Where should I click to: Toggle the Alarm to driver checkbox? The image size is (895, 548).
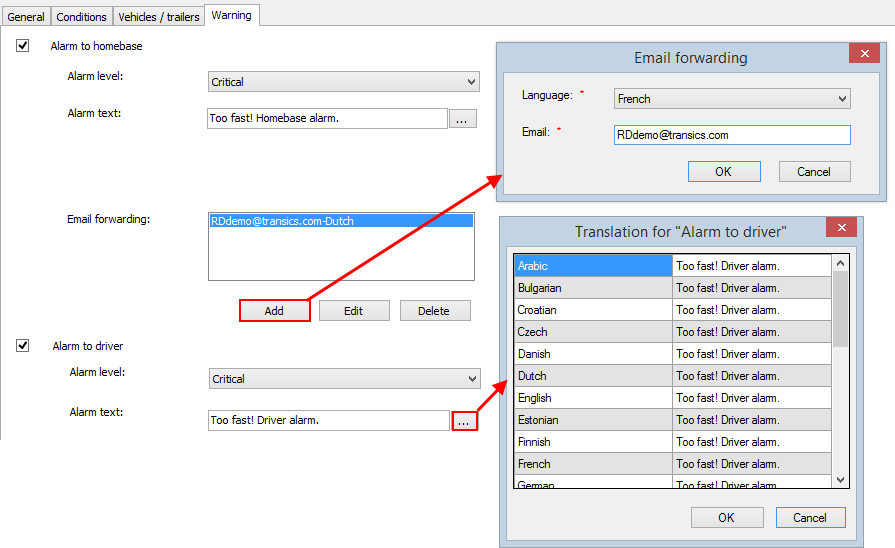[x=23, y=346]
